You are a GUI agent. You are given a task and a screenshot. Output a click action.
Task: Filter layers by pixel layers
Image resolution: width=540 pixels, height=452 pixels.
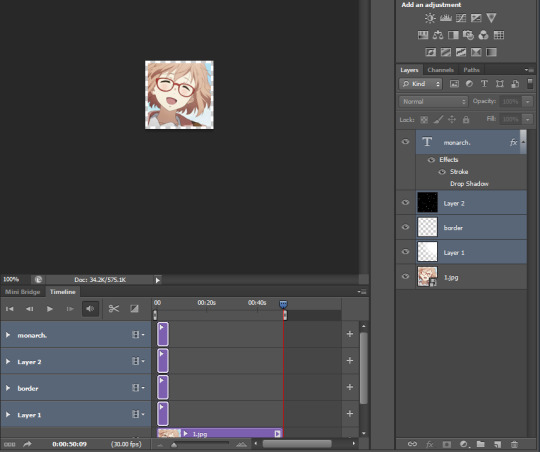click(454, 84)
